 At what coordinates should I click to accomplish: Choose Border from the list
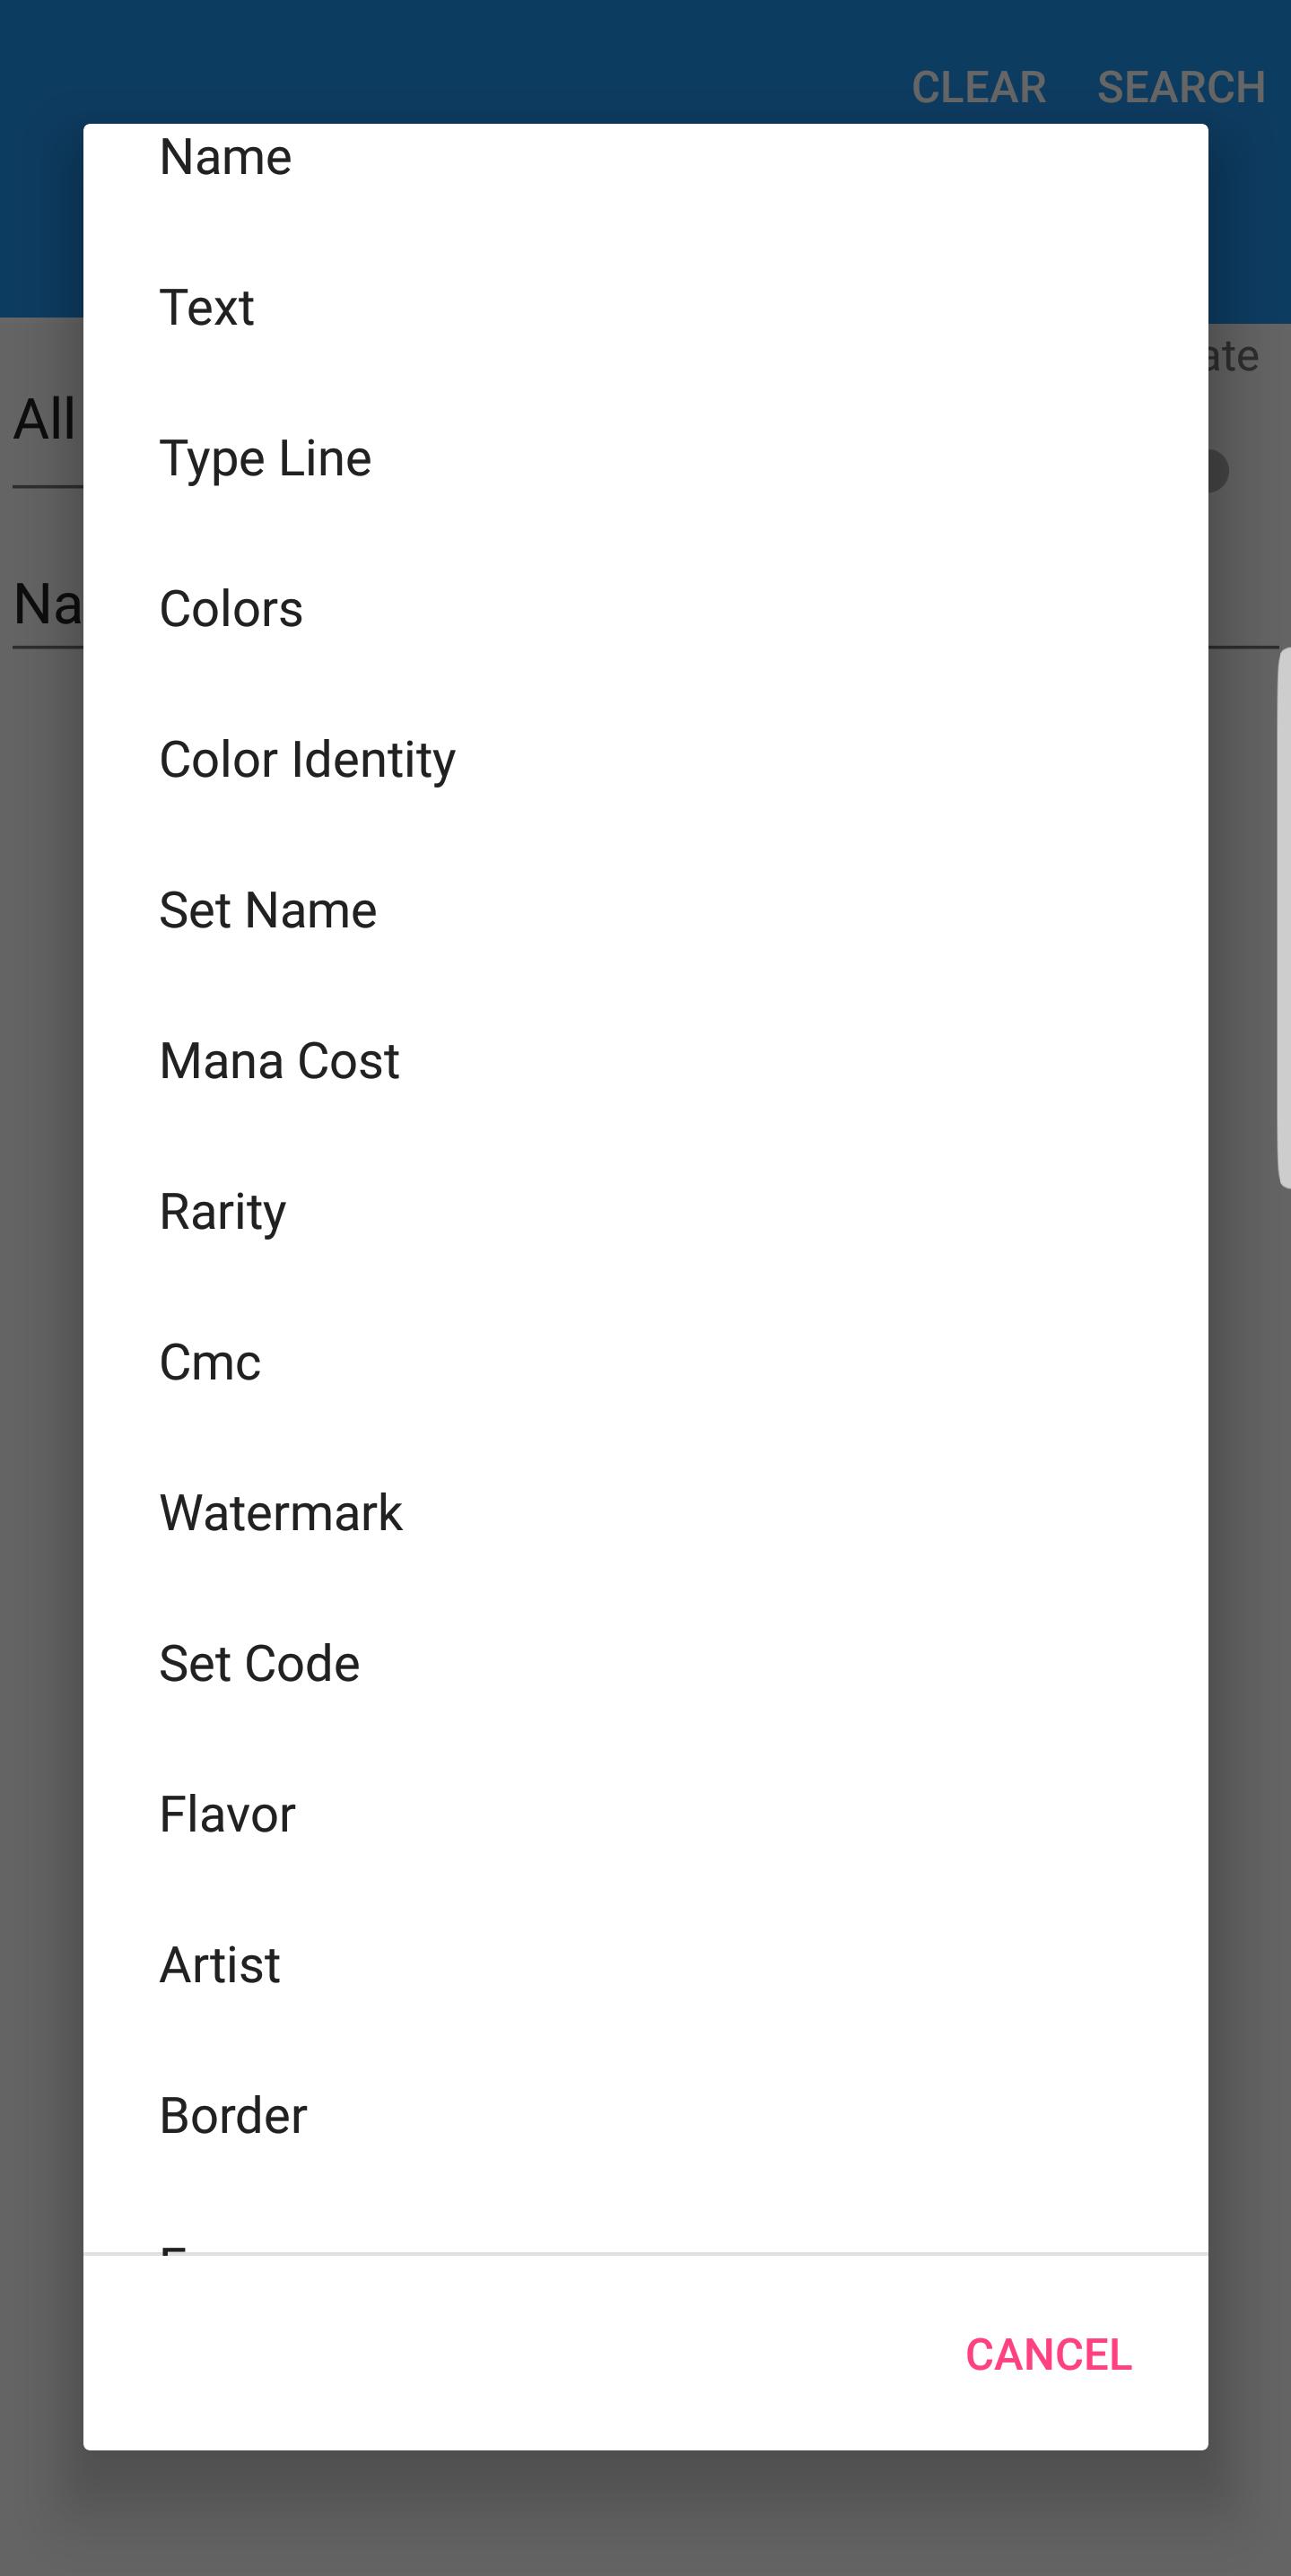[233, 2116]
